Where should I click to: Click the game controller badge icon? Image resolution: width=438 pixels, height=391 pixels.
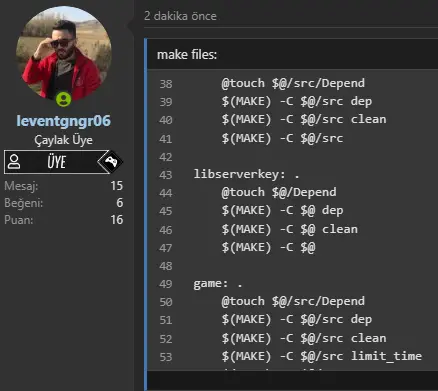(x=111, y=162)
